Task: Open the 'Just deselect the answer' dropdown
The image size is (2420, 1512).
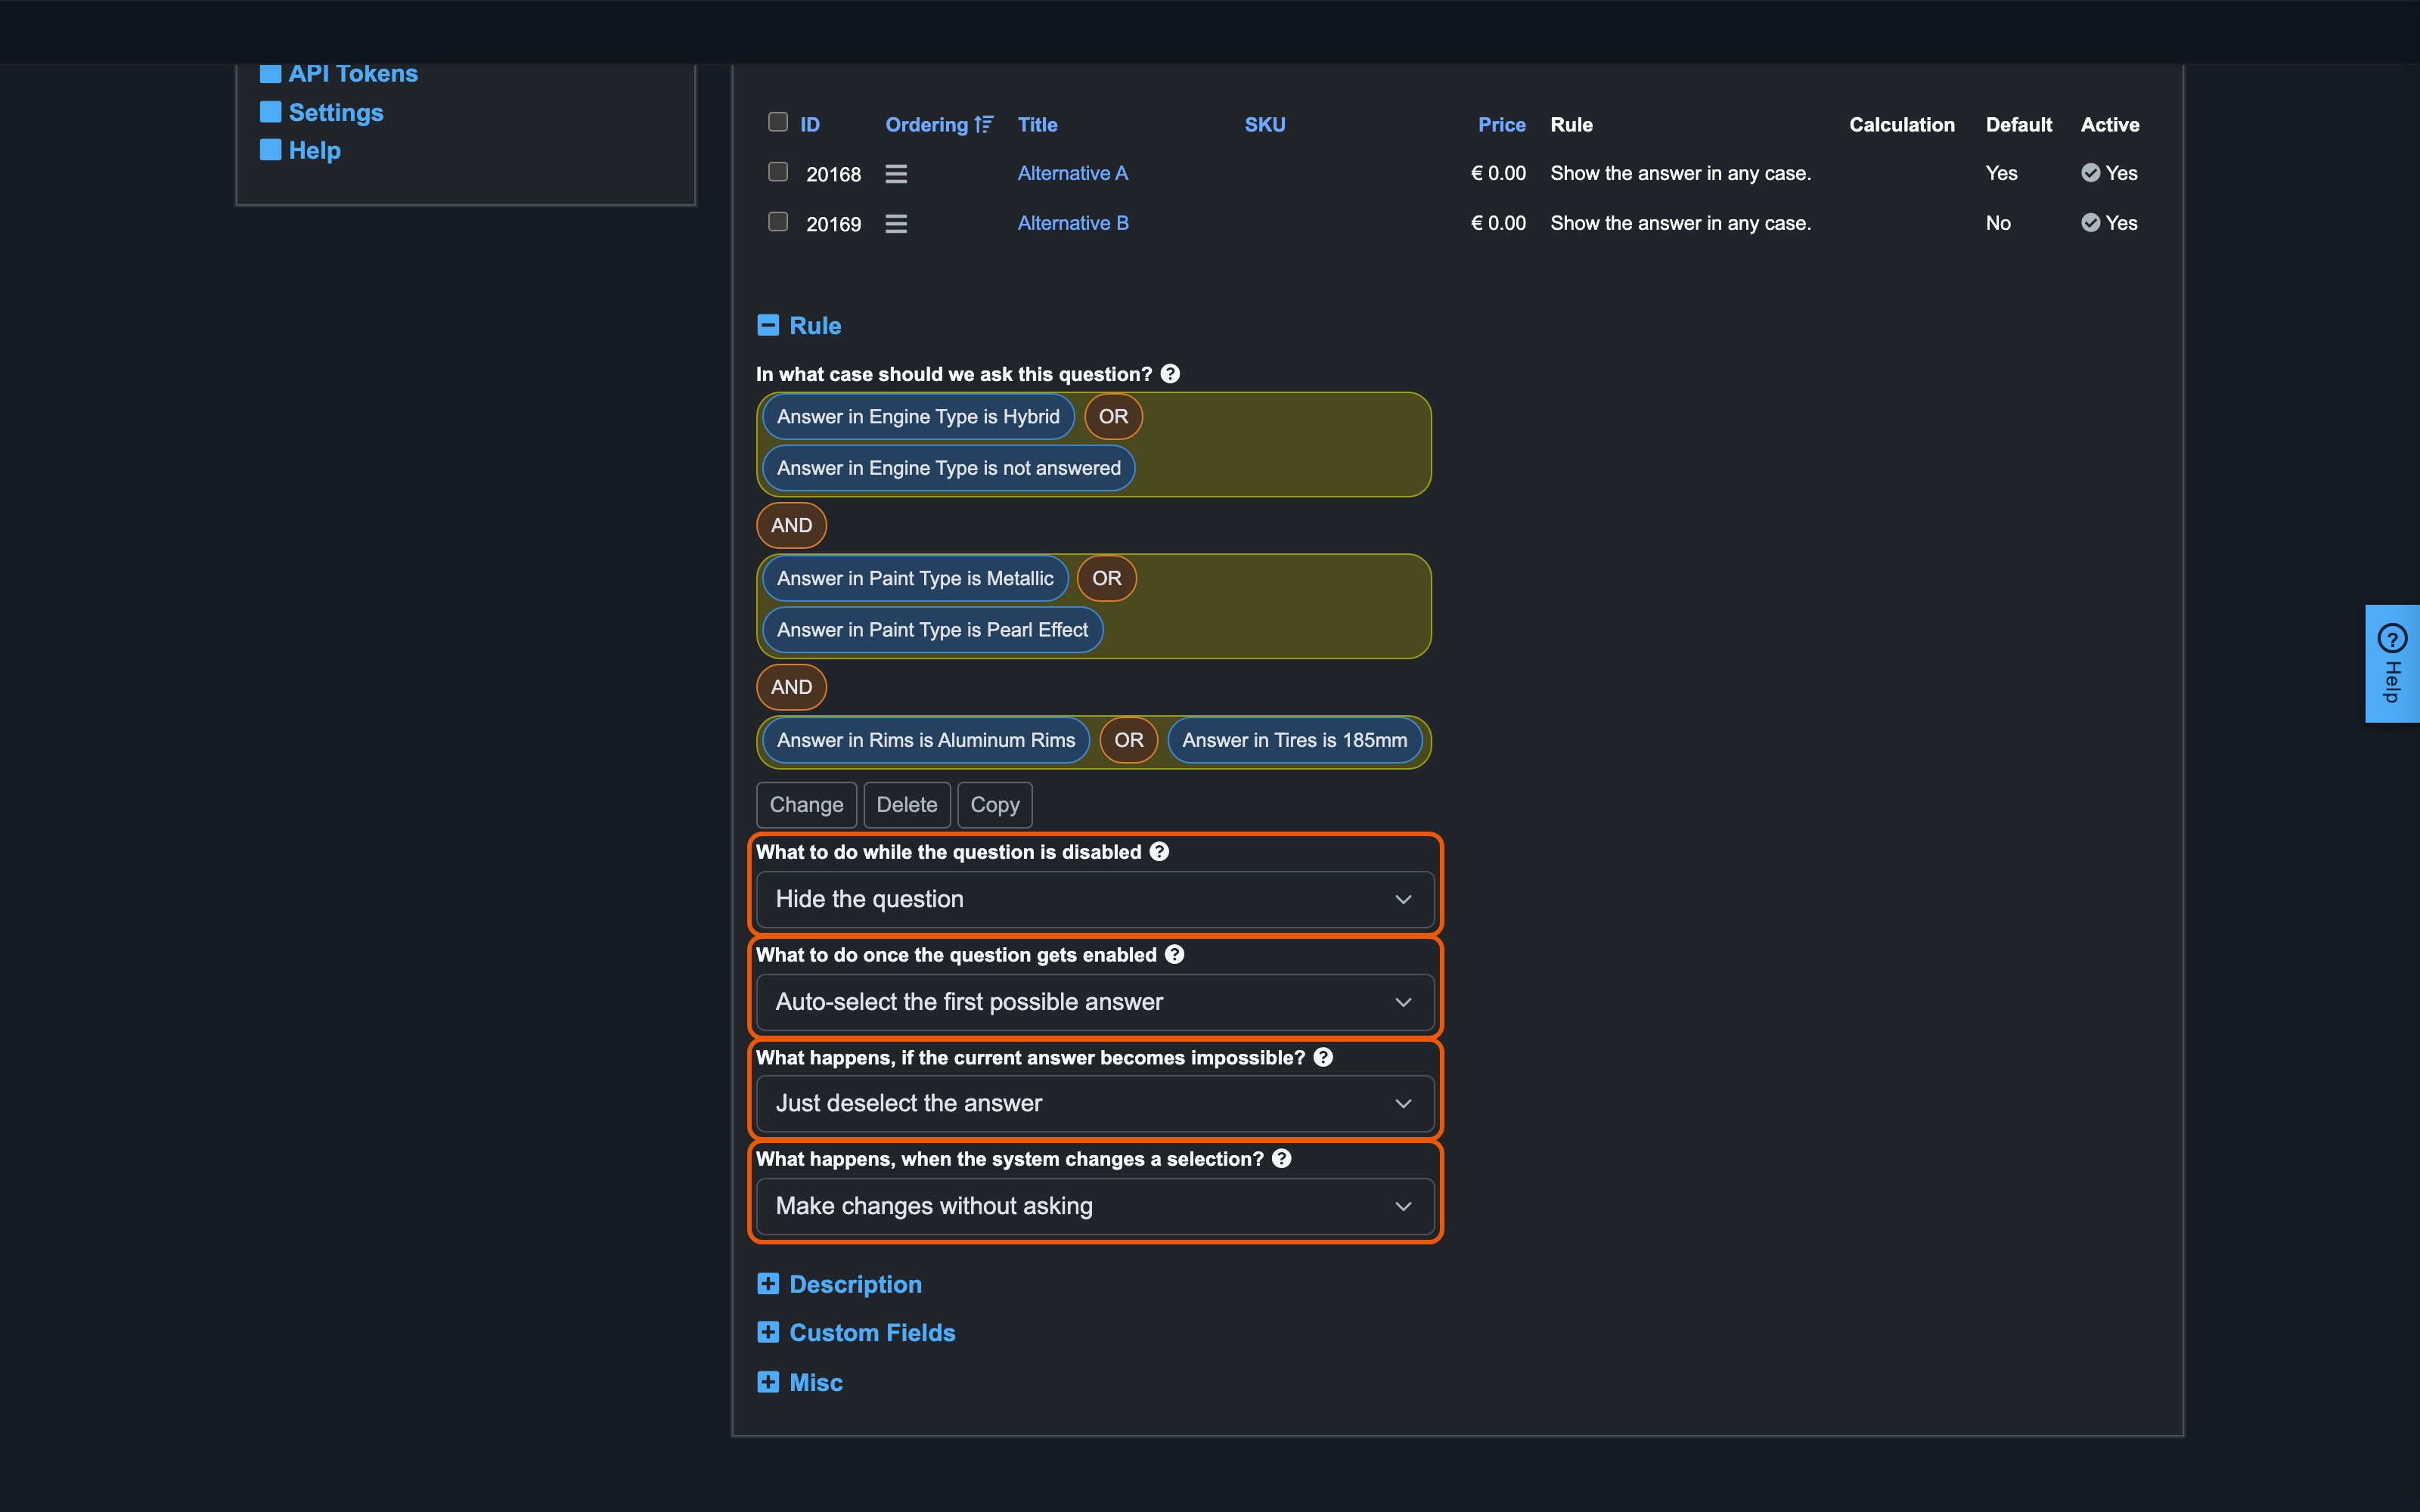Action: point(1095,1103)
